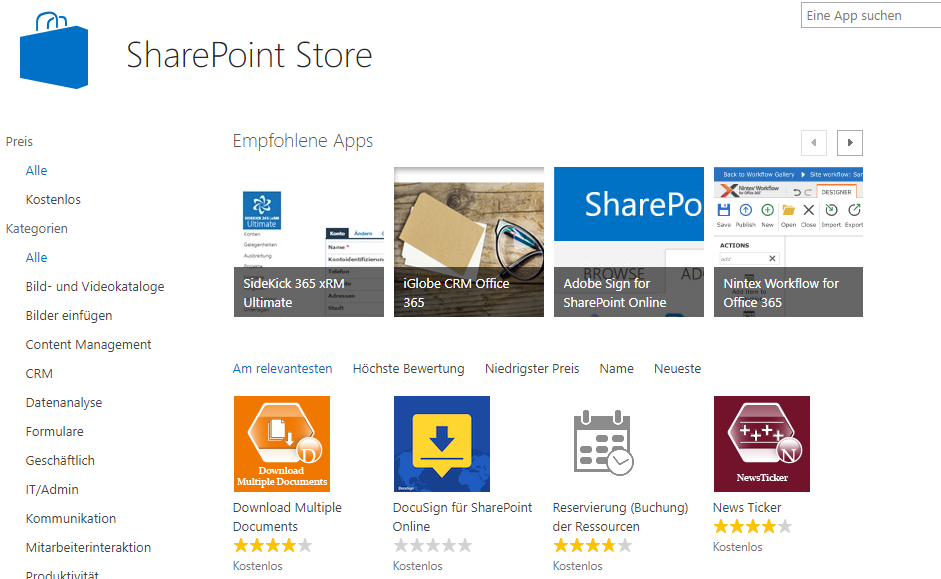This screenshot has height=579, width=941.
Task: Click the Eine App suchen search field
Action: point(868,16)
